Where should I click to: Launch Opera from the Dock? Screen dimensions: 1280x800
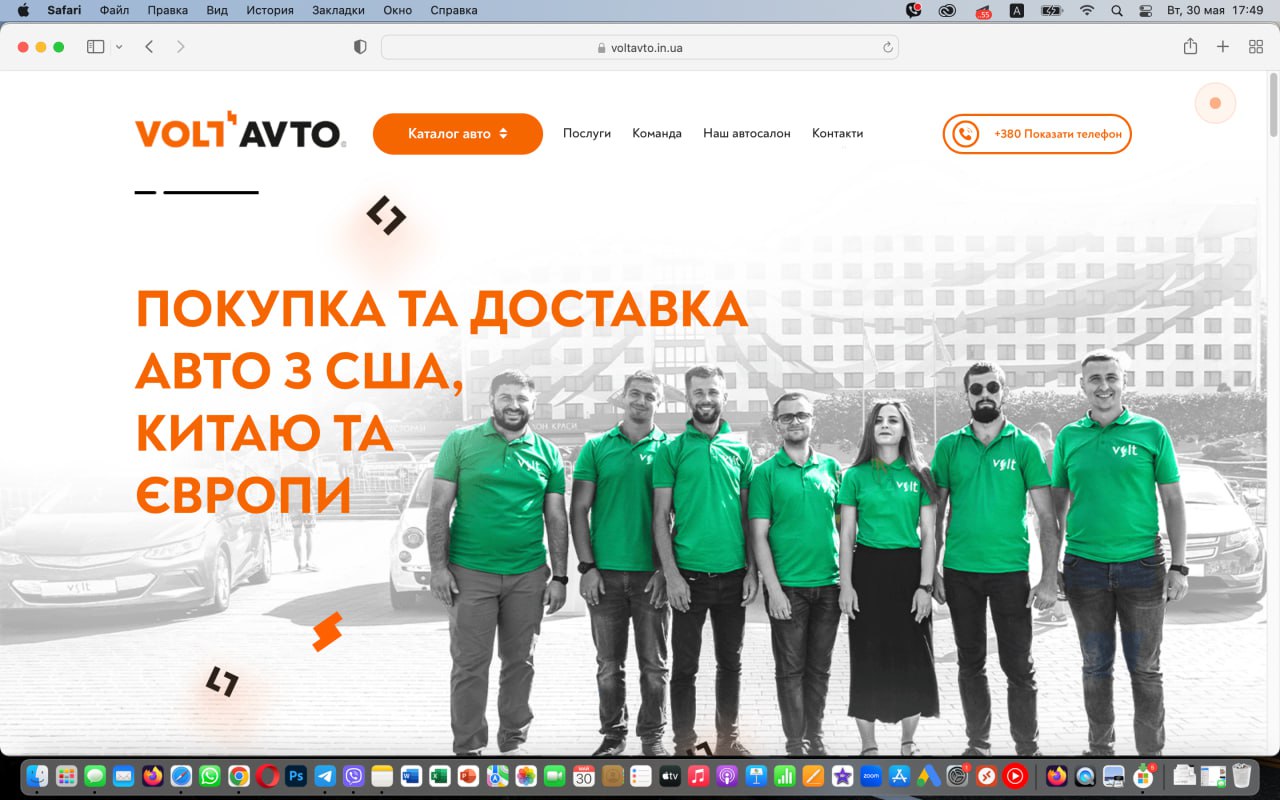click(x=267, y=776)
